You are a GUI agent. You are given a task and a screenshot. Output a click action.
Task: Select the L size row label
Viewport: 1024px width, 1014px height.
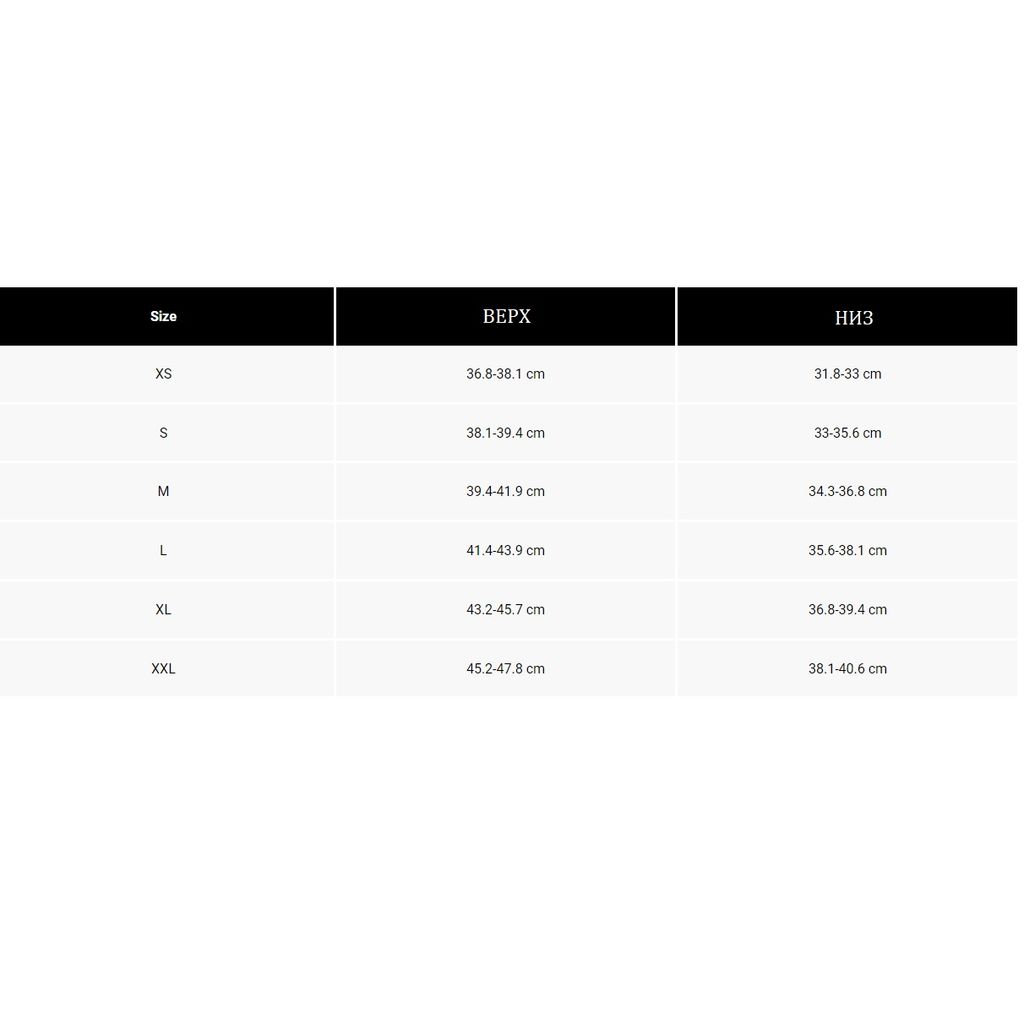tap(163, 550)
